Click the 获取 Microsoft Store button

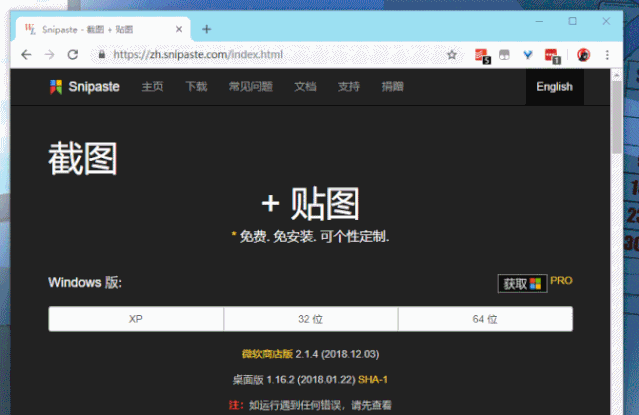point(522,283)
